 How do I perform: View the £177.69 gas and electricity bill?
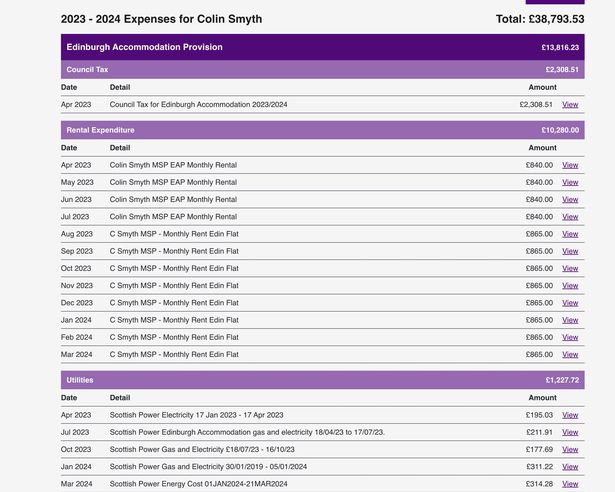point(570,450)
